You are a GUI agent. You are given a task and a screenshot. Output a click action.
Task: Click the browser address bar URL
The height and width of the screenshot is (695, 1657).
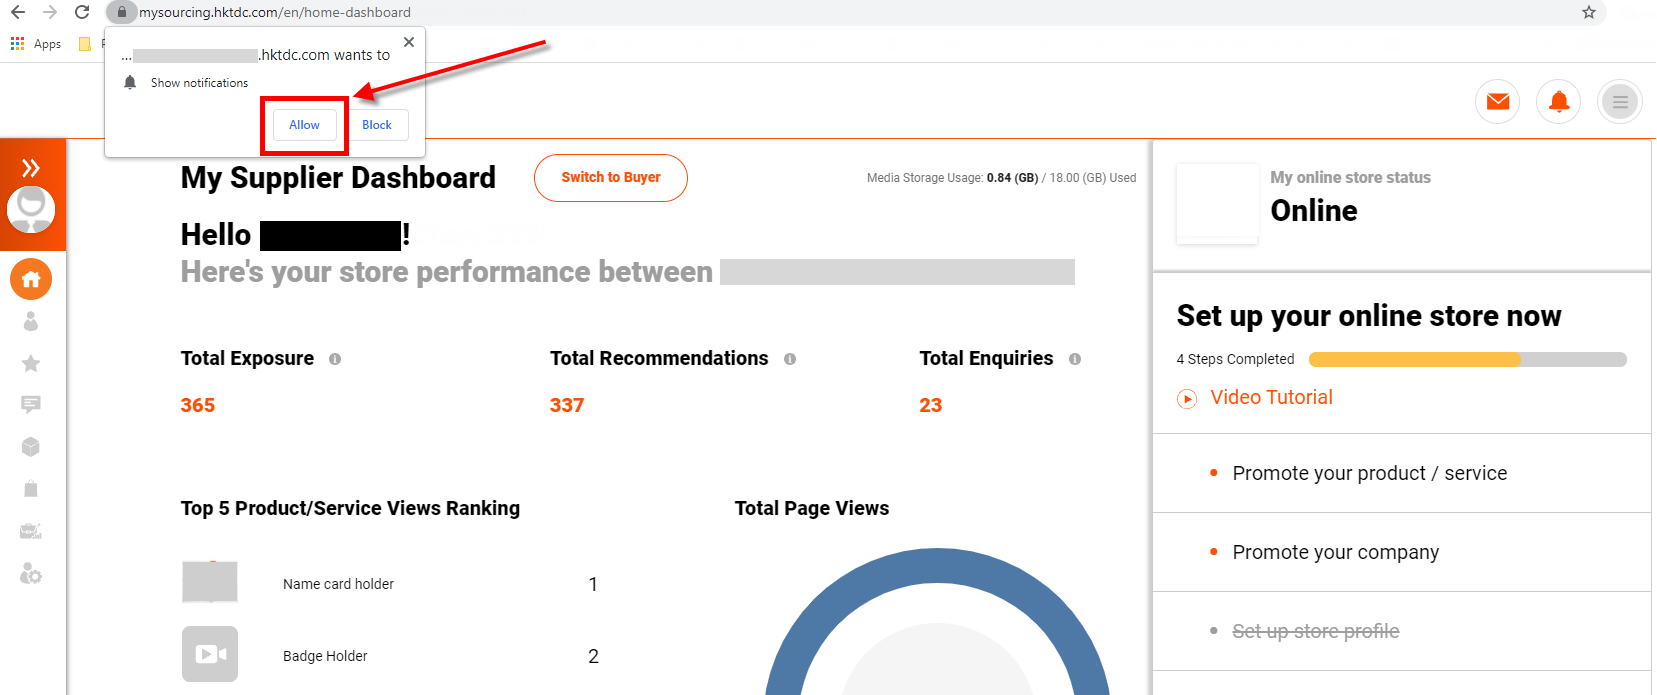coord(275,12)
